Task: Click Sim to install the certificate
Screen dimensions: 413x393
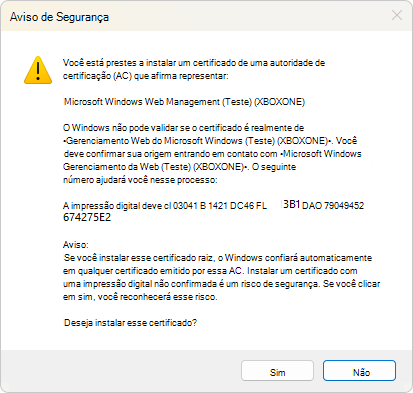Action: point(277,371)
